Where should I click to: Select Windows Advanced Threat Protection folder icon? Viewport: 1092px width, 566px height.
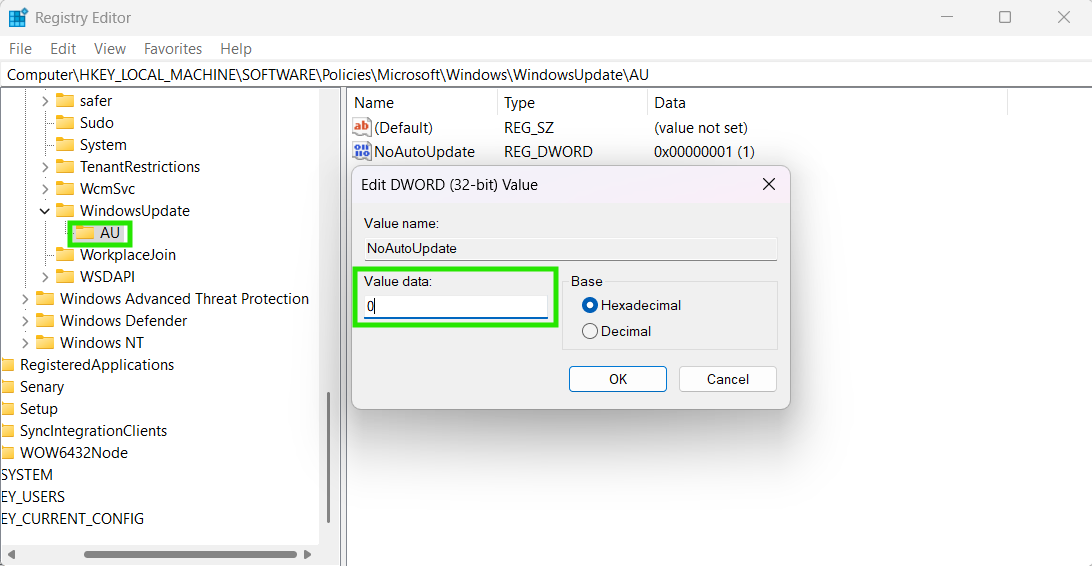45,298
